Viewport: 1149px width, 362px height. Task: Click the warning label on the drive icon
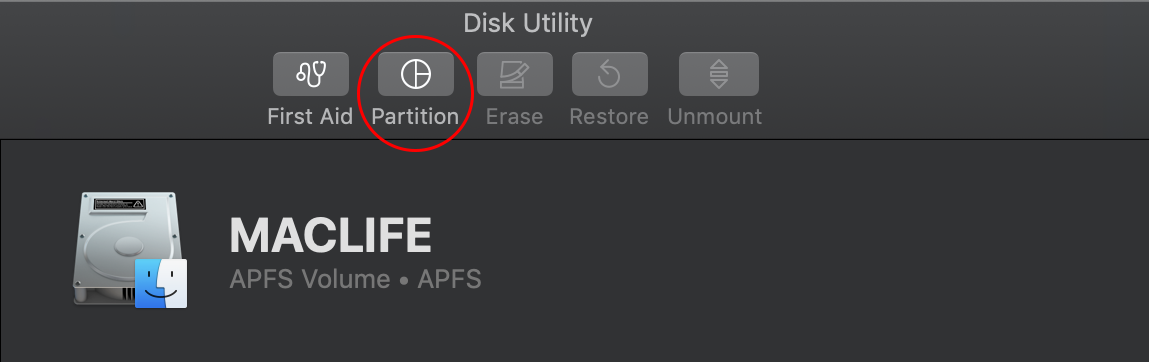point(119,205)
